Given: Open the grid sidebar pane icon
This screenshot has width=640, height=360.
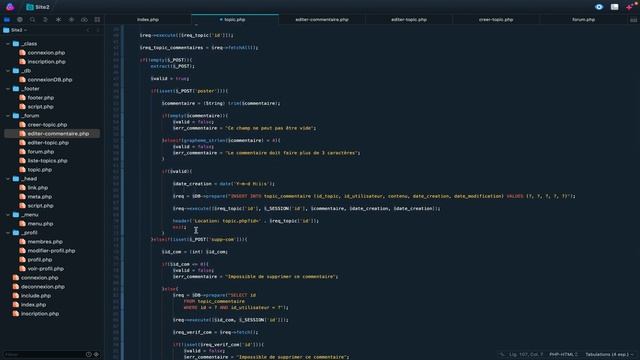Looking at the screenshot, I should click(97, 20).
